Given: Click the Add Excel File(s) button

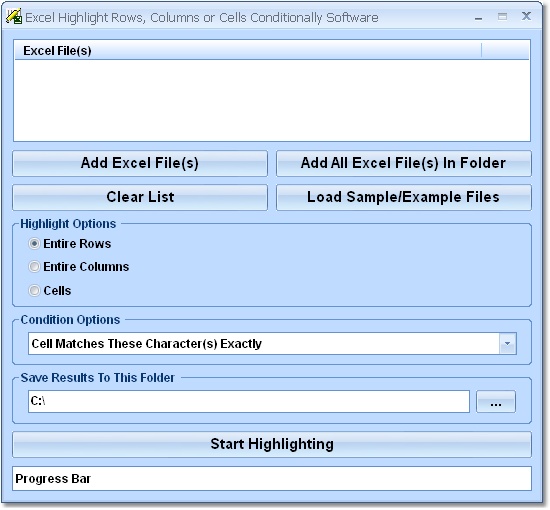Looking at the screenshot, I should pyautogui.click(x=140, y=163).
